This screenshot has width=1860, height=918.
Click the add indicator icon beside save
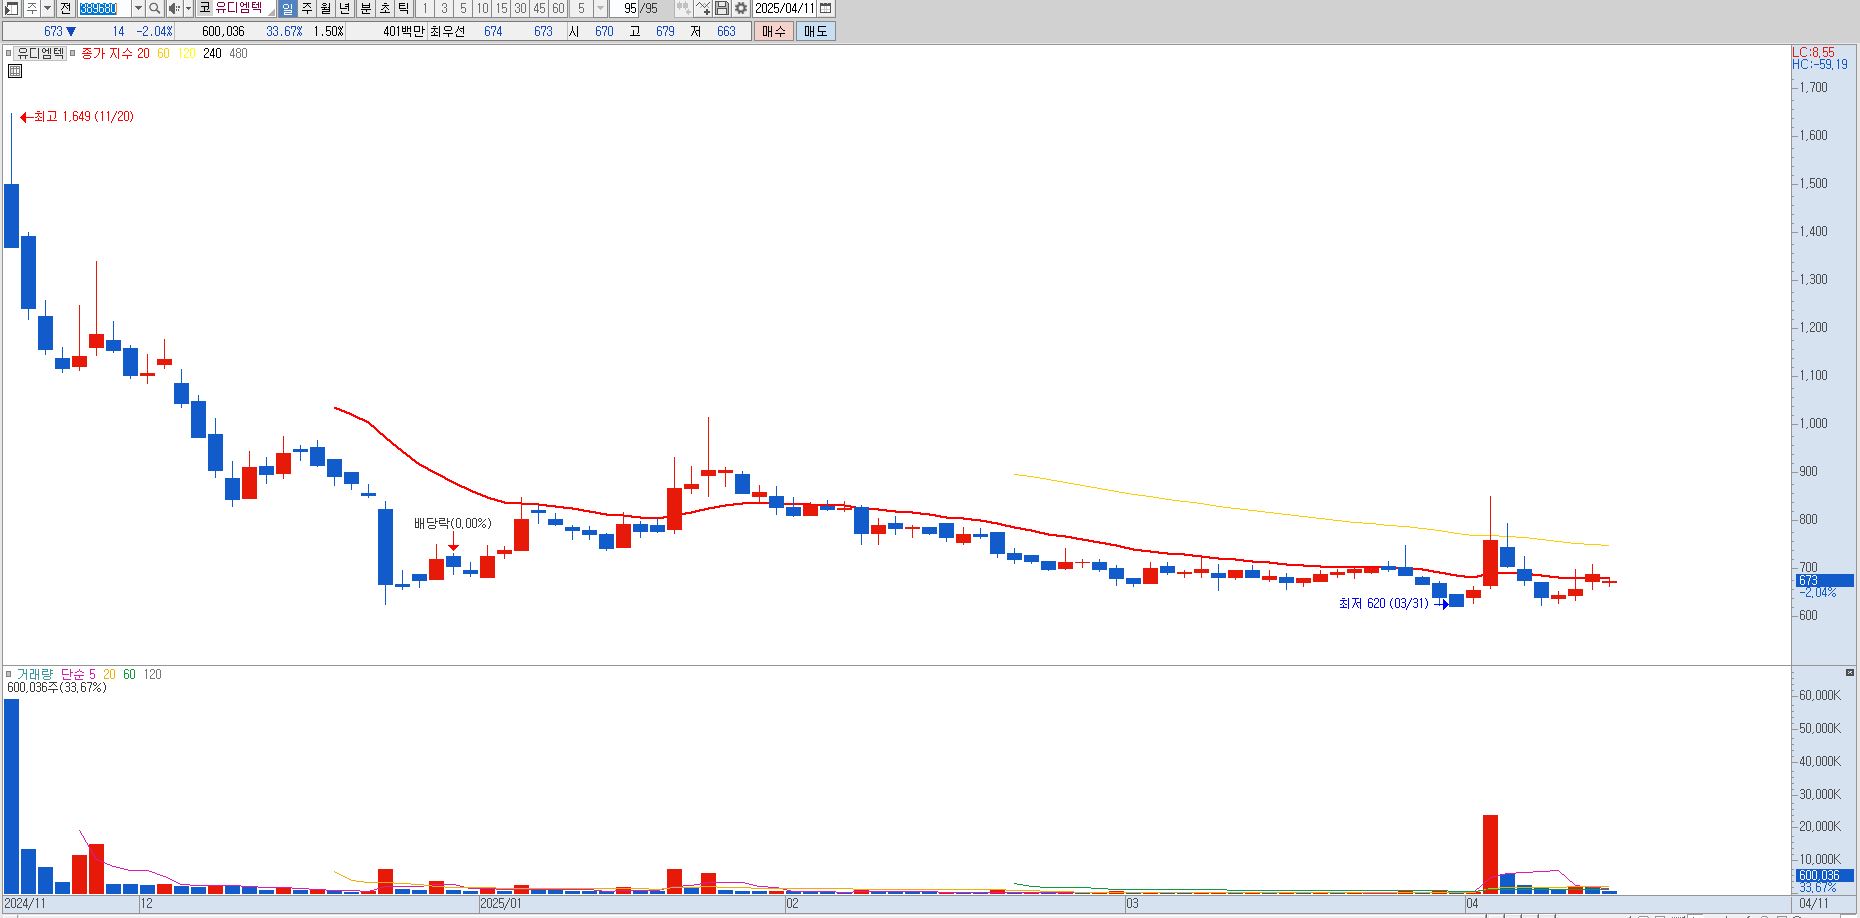pos(703,8)
